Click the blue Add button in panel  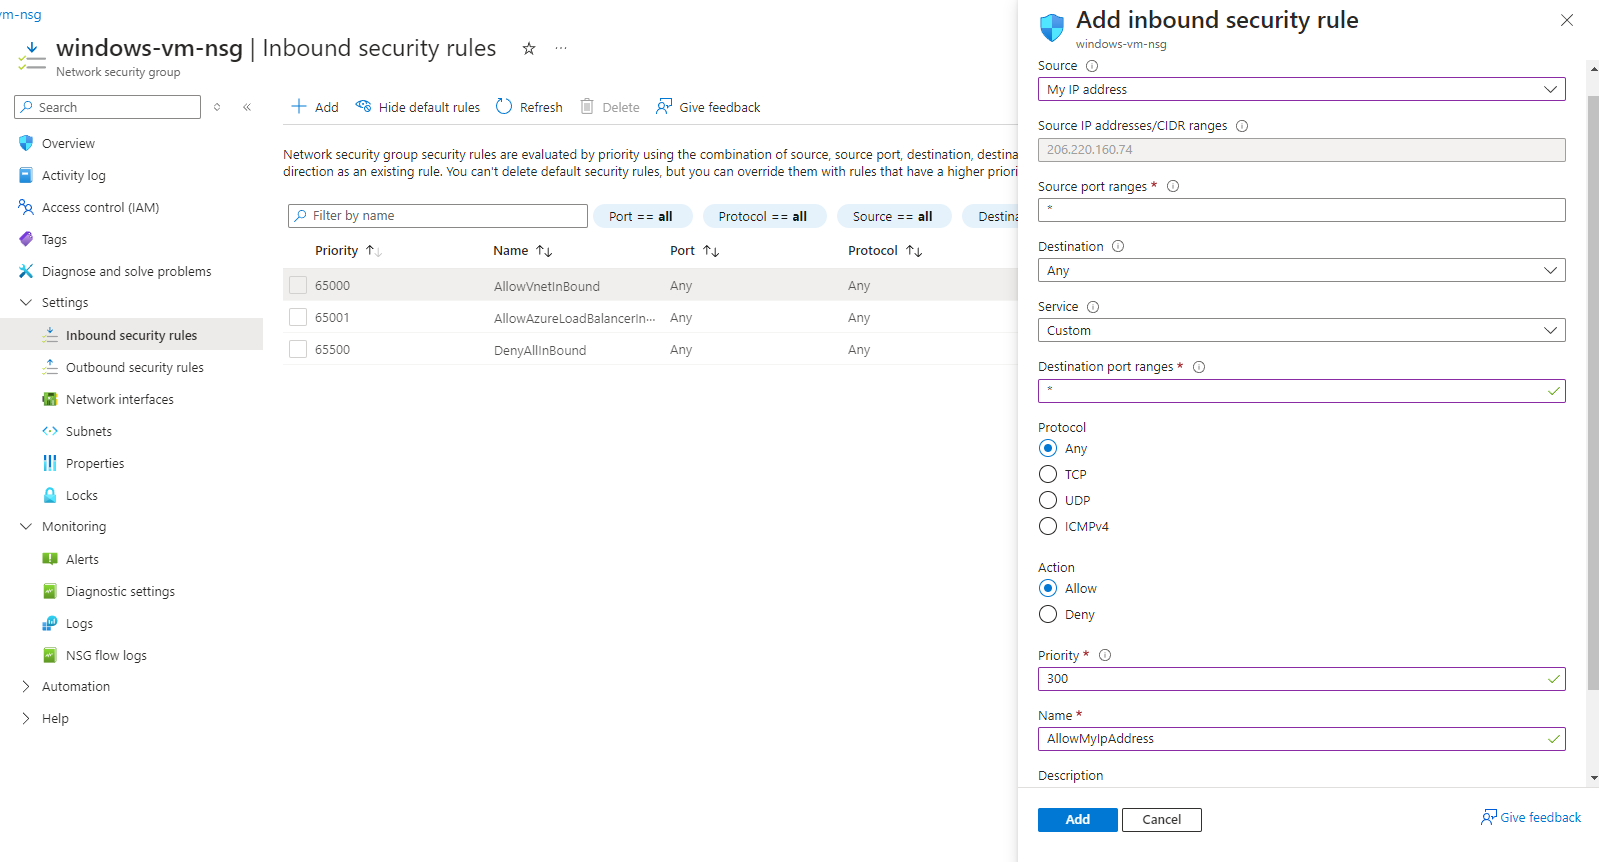1078,820
